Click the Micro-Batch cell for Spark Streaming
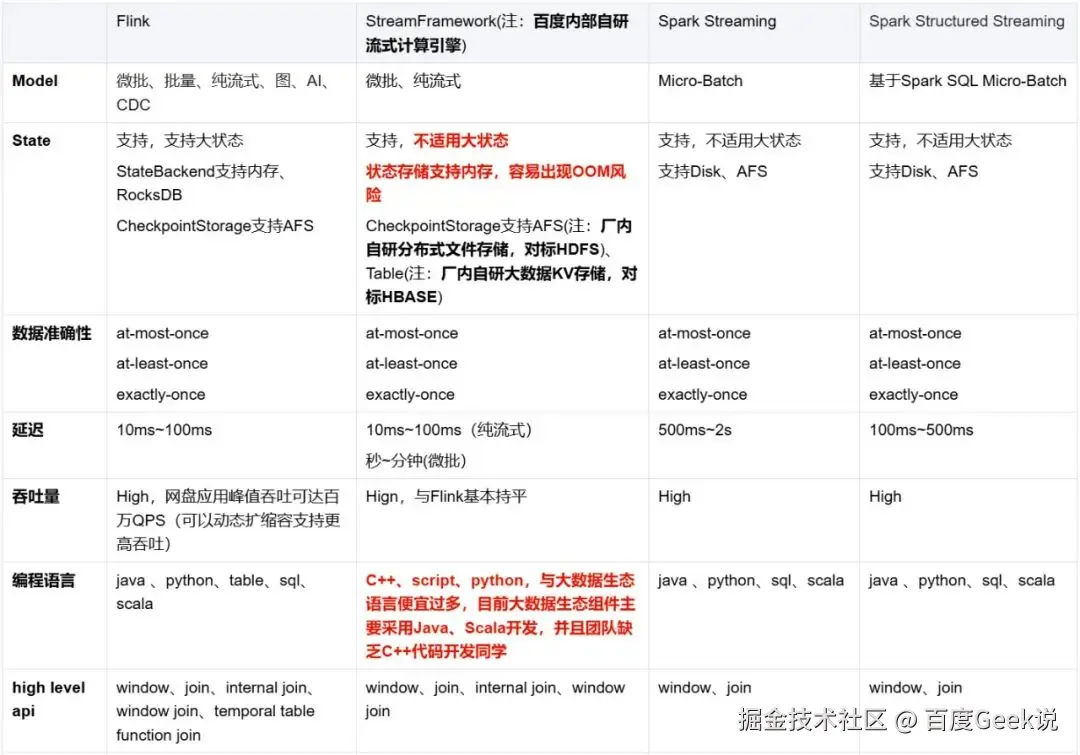The width and height of the screenshot is (1080, 755). pos(700,81)
